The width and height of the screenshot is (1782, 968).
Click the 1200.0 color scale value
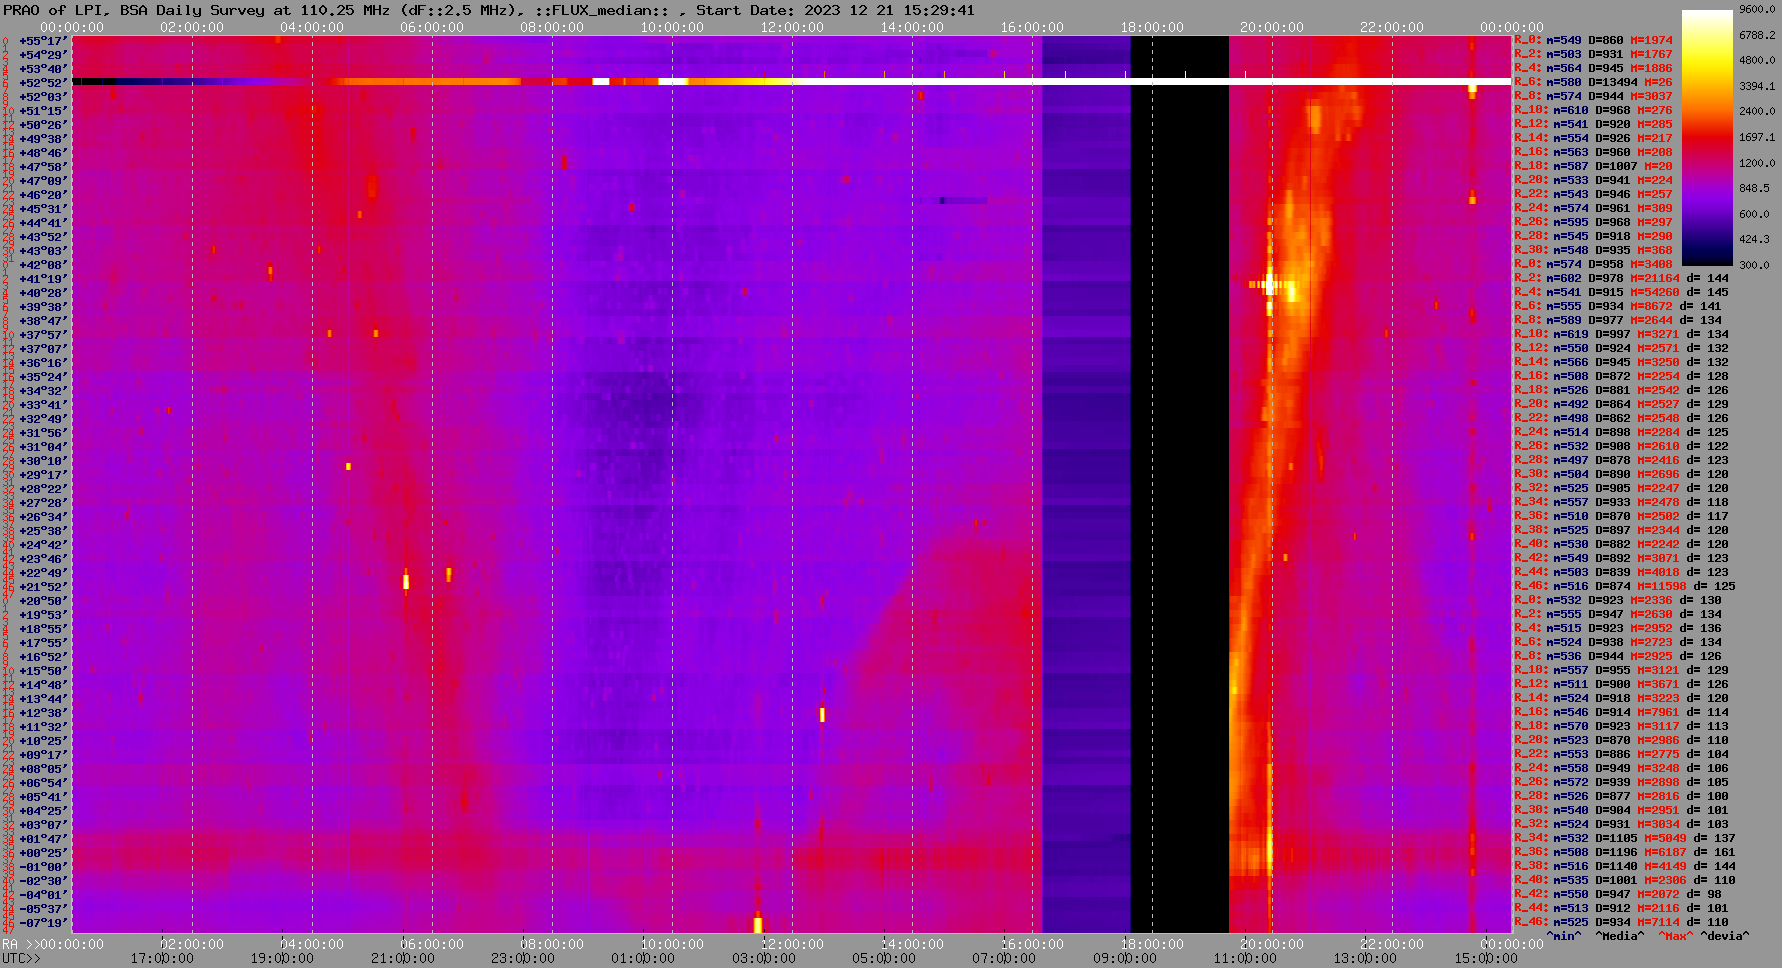tap(1757, 162)
